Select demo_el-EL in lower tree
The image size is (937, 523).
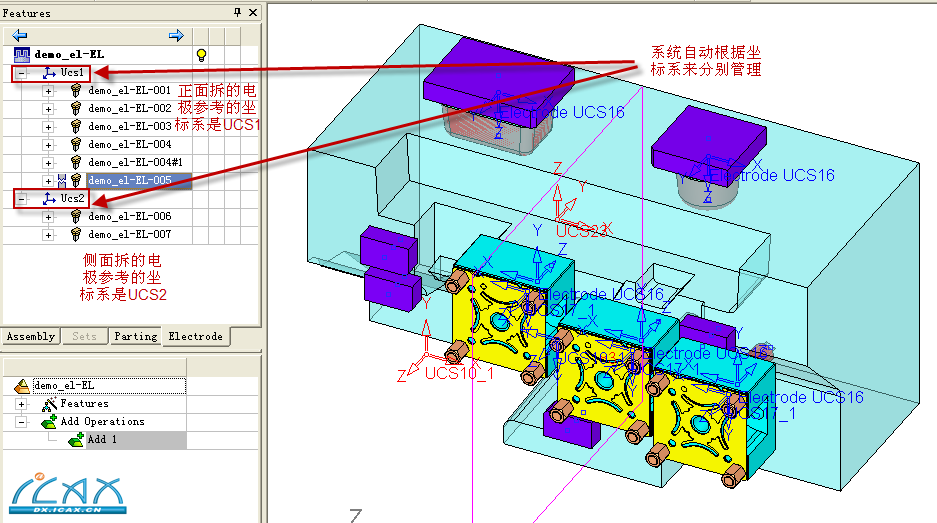coord(109,386)
